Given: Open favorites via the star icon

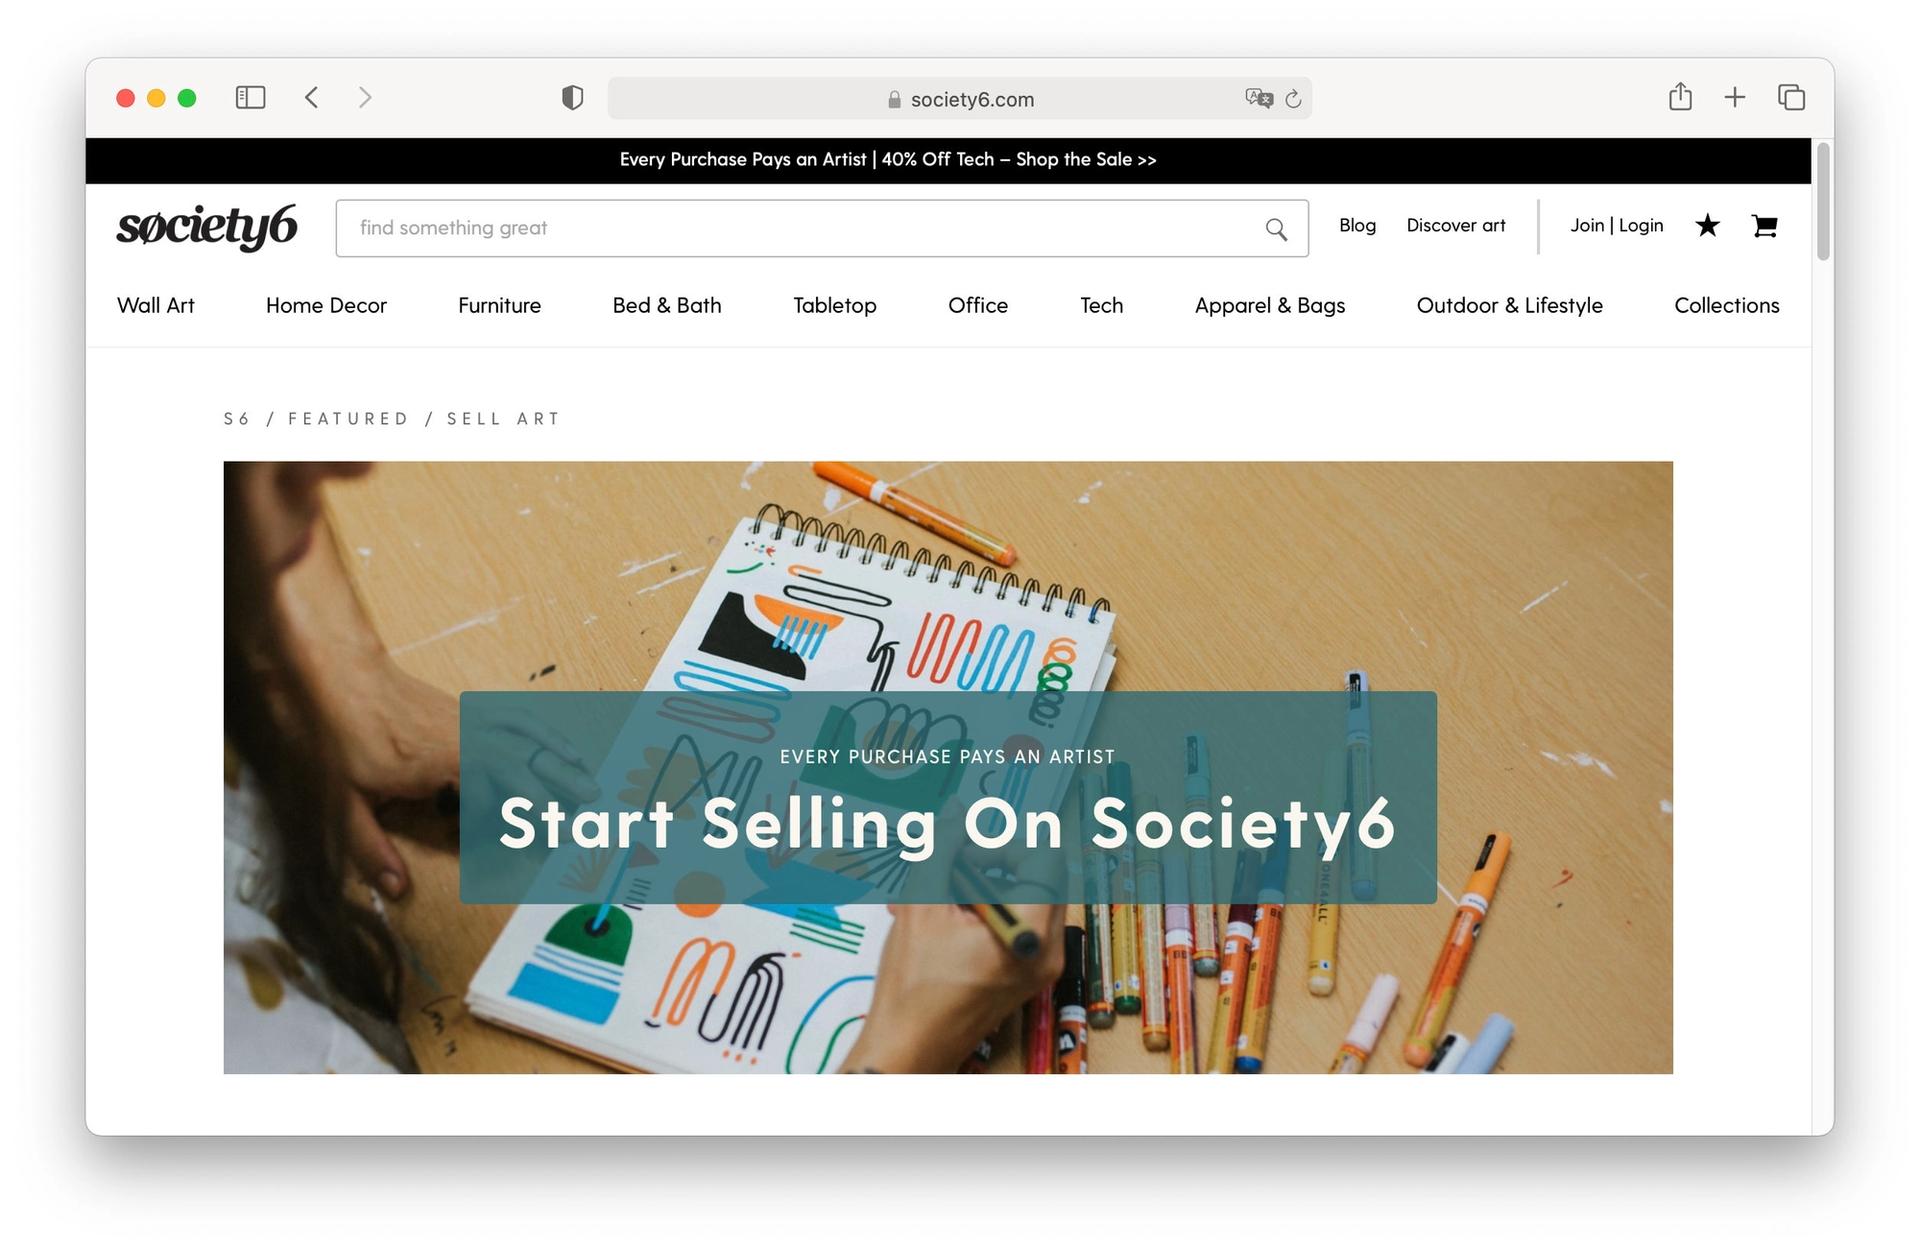Looking at the screenshot, I should (1707, 225).
